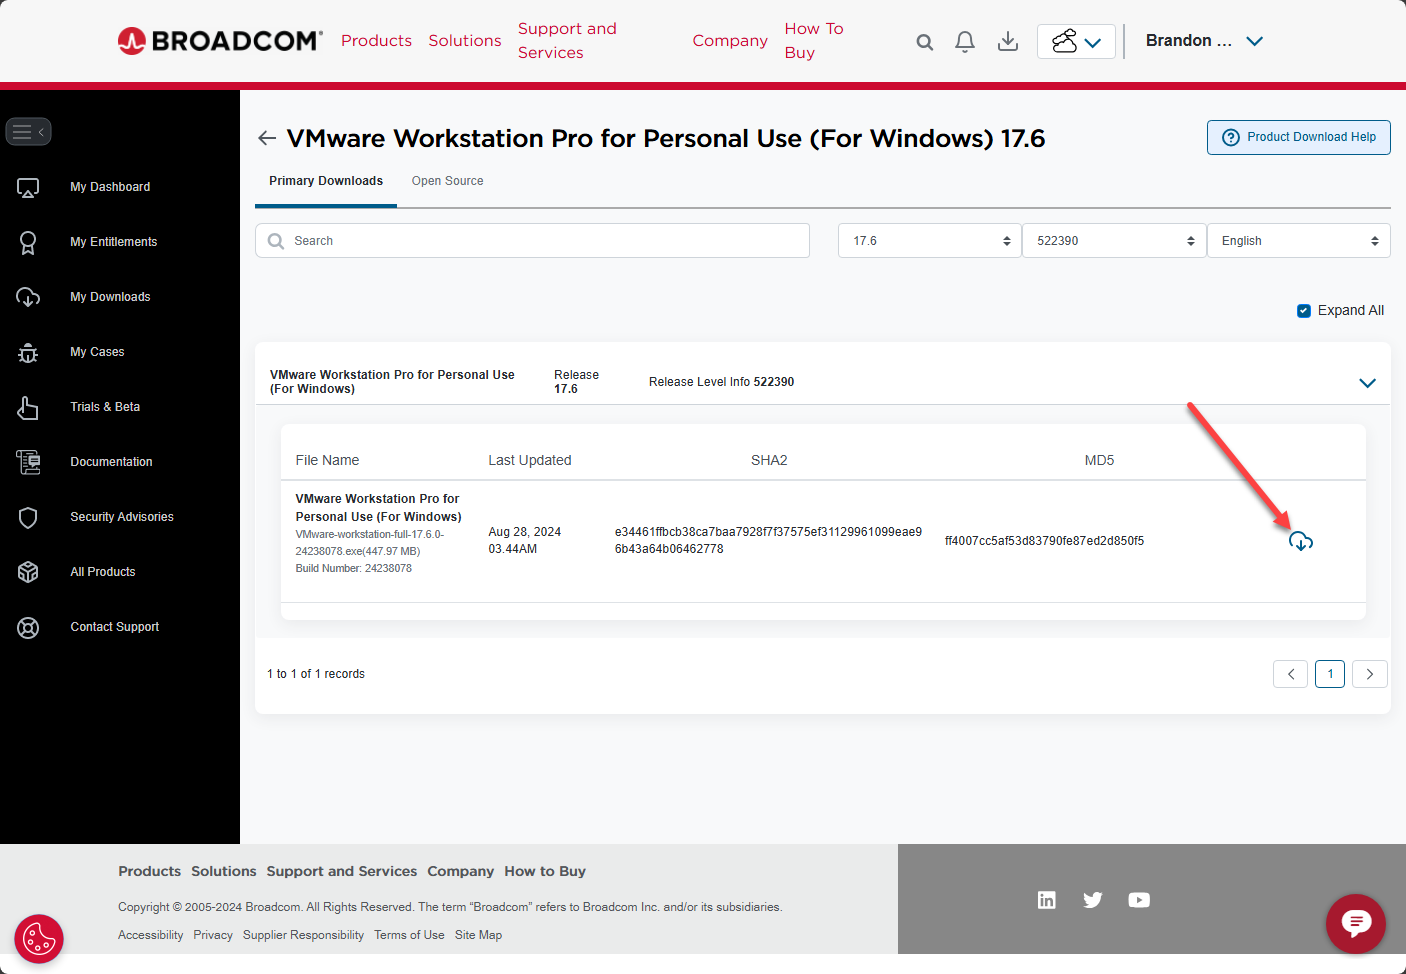This screenshot has height=974, width=1406.
Task: Click the Trials & Beta hand icon
Action: click(x=28, y=407)
